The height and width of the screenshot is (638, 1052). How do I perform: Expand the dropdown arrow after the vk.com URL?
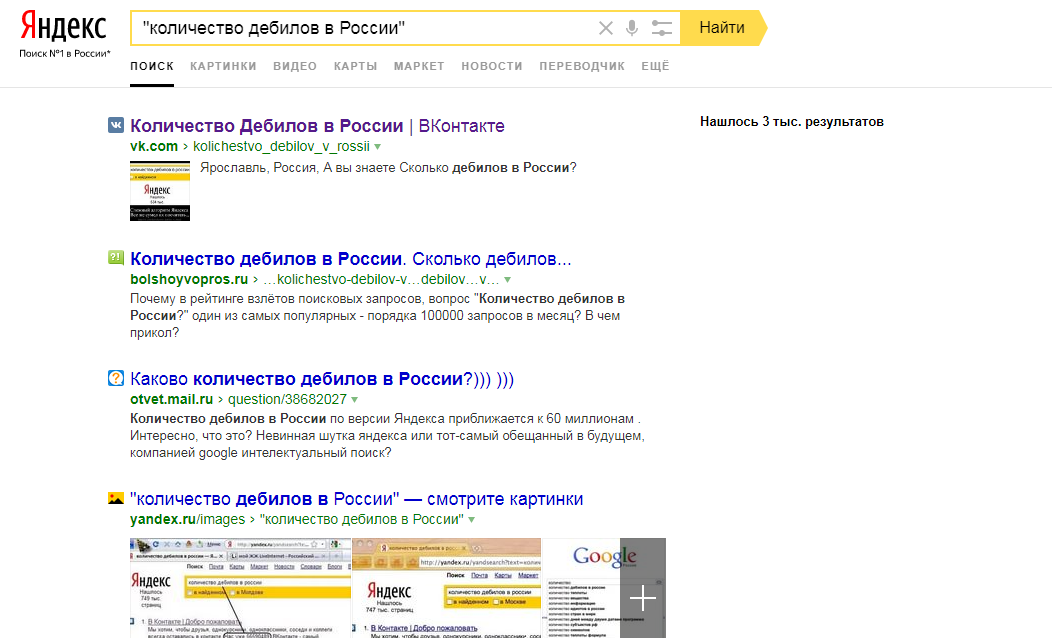(378, 147)
